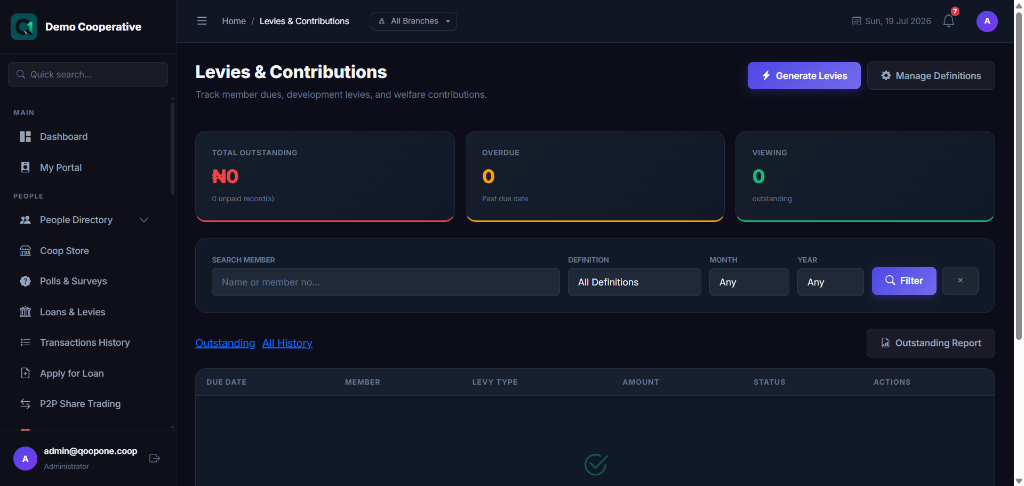Image resolution: width=1024 pixels, height=486 pixels.
Task: Open the Year filter dropdown
Action: point(830,282)
